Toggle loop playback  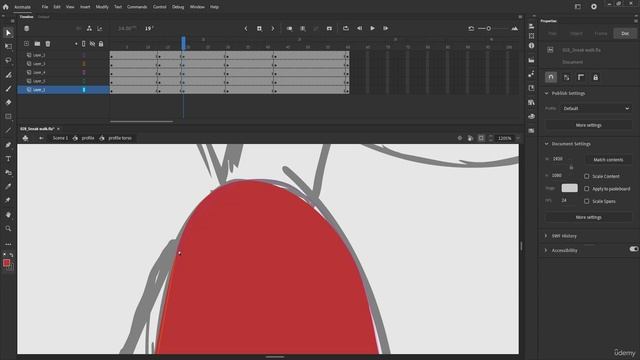[x=346, y=29]
